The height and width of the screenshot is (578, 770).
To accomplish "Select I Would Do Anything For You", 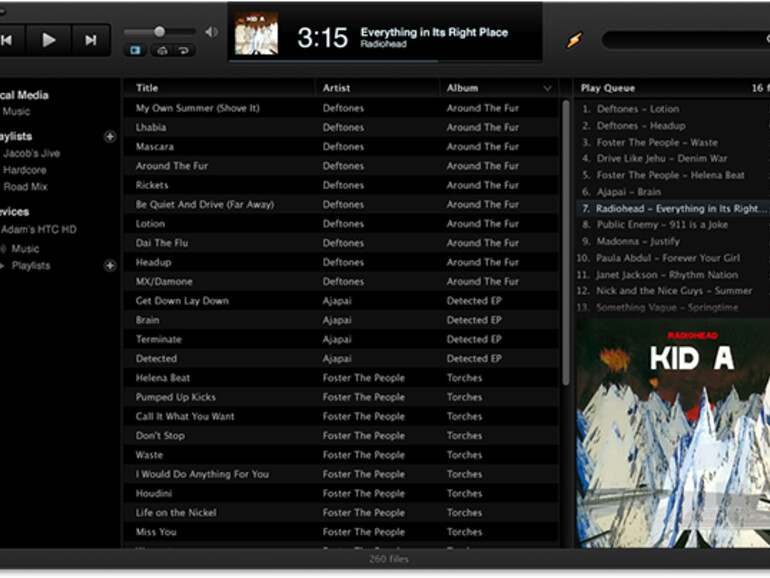I will tap(202, 474).
